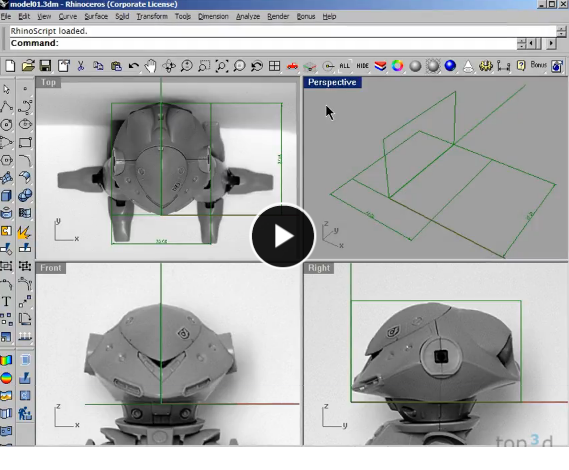Open the File menu
569x470 pixels.
click(6, 16)
